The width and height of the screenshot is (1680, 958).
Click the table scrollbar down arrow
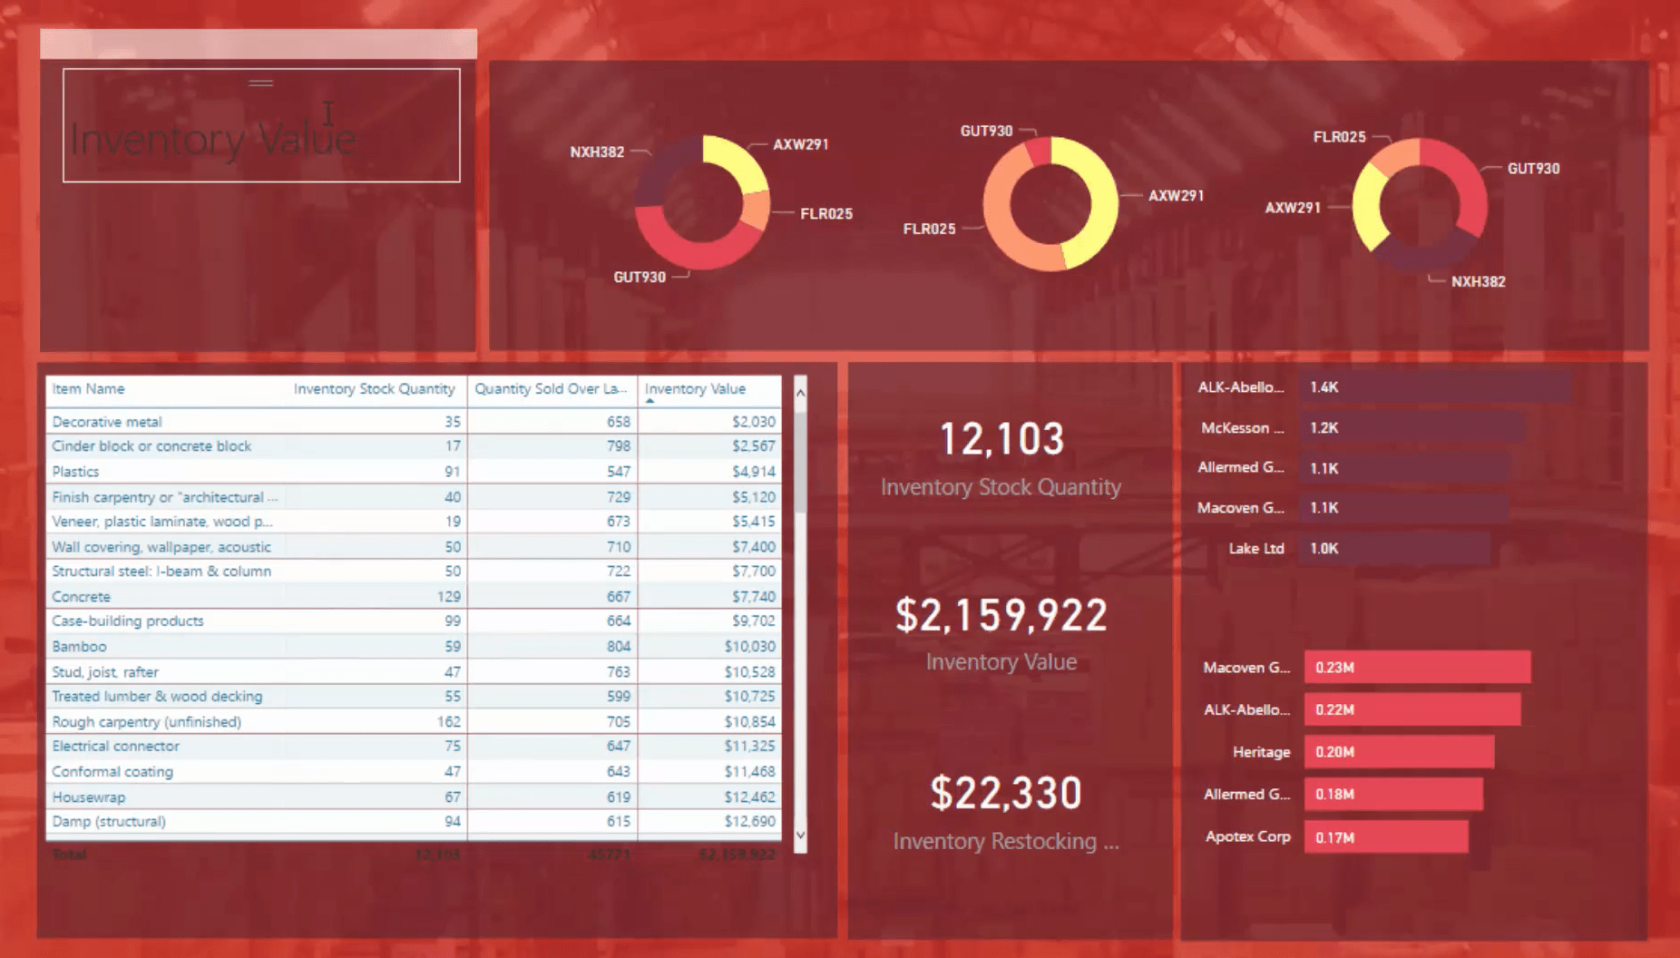pos(800,835)
